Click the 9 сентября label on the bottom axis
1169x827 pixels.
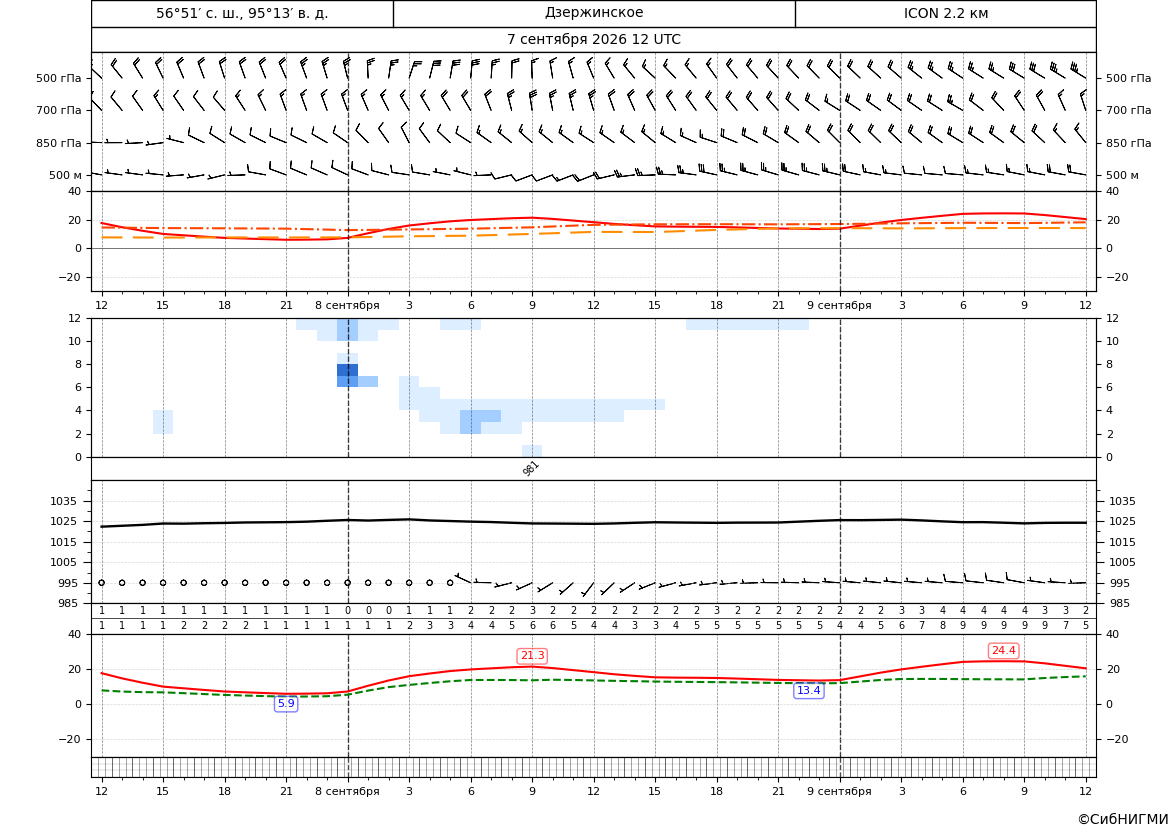point(839,791)
